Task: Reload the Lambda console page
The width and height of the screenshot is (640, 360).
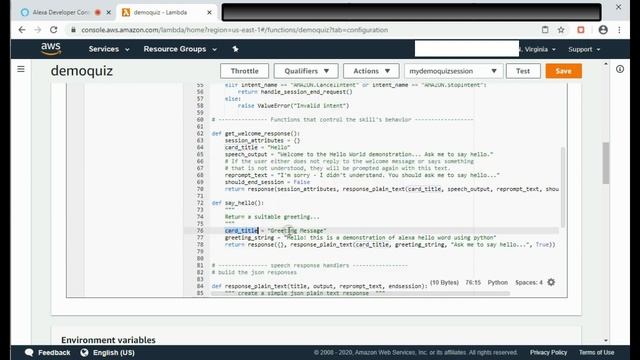Action: pyautogui.click(x=53, y=30)
